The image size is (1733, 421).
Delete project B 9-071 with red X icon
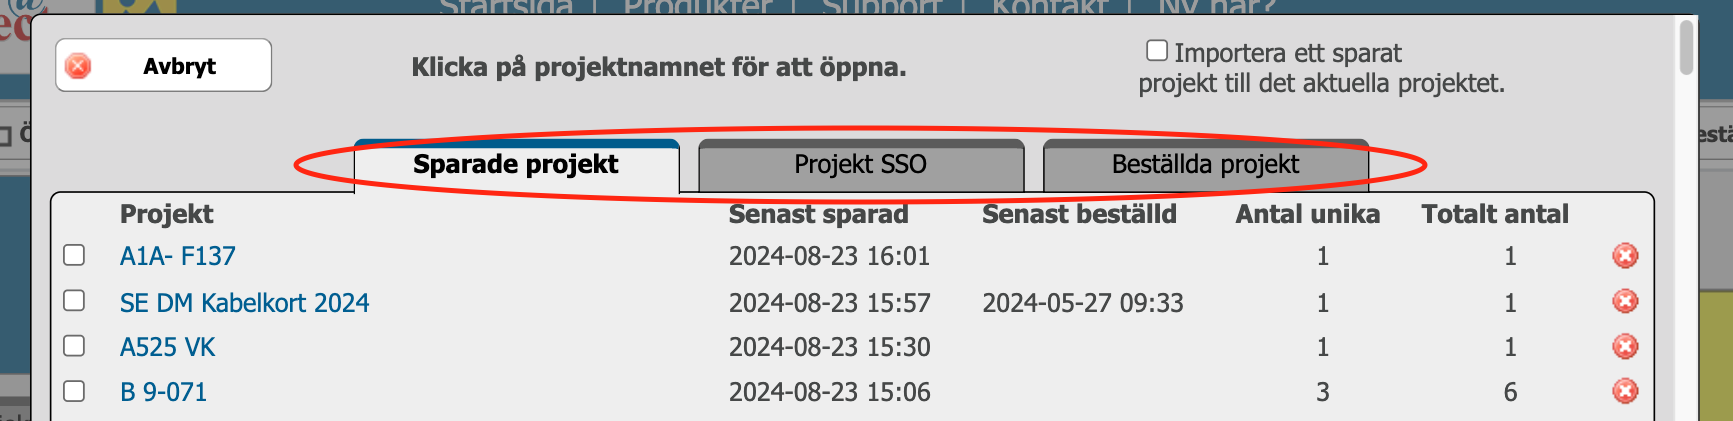click(x=1625, y=390)
